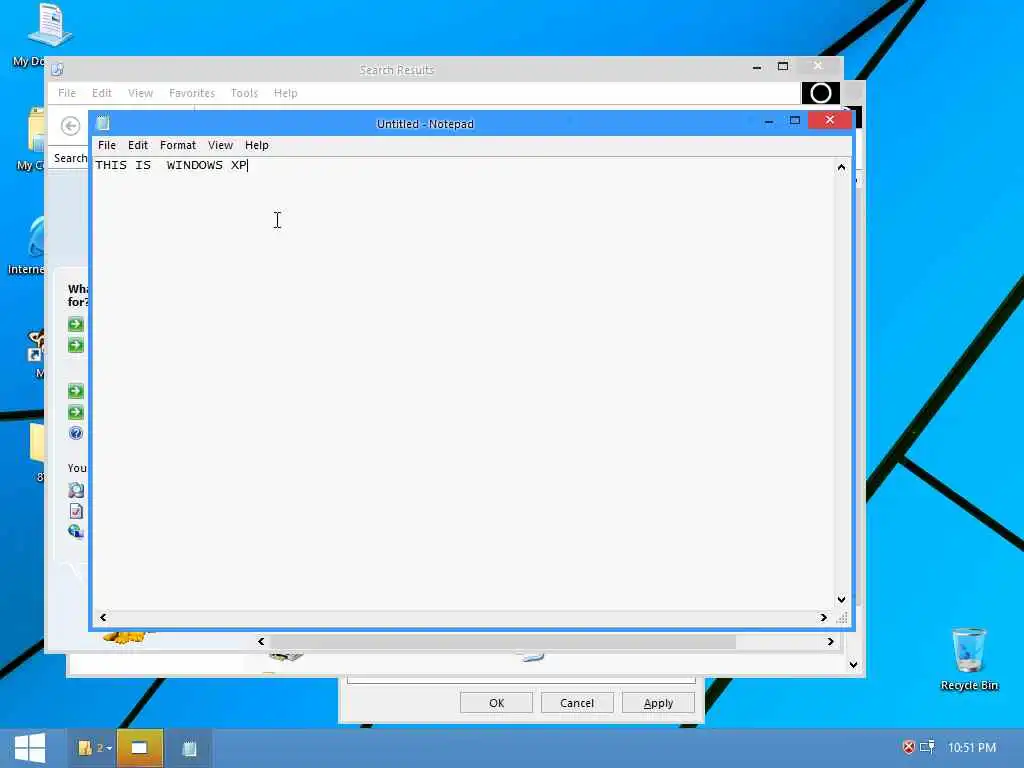Open Tools menu in Search Results window

click(x=244, y=93)
